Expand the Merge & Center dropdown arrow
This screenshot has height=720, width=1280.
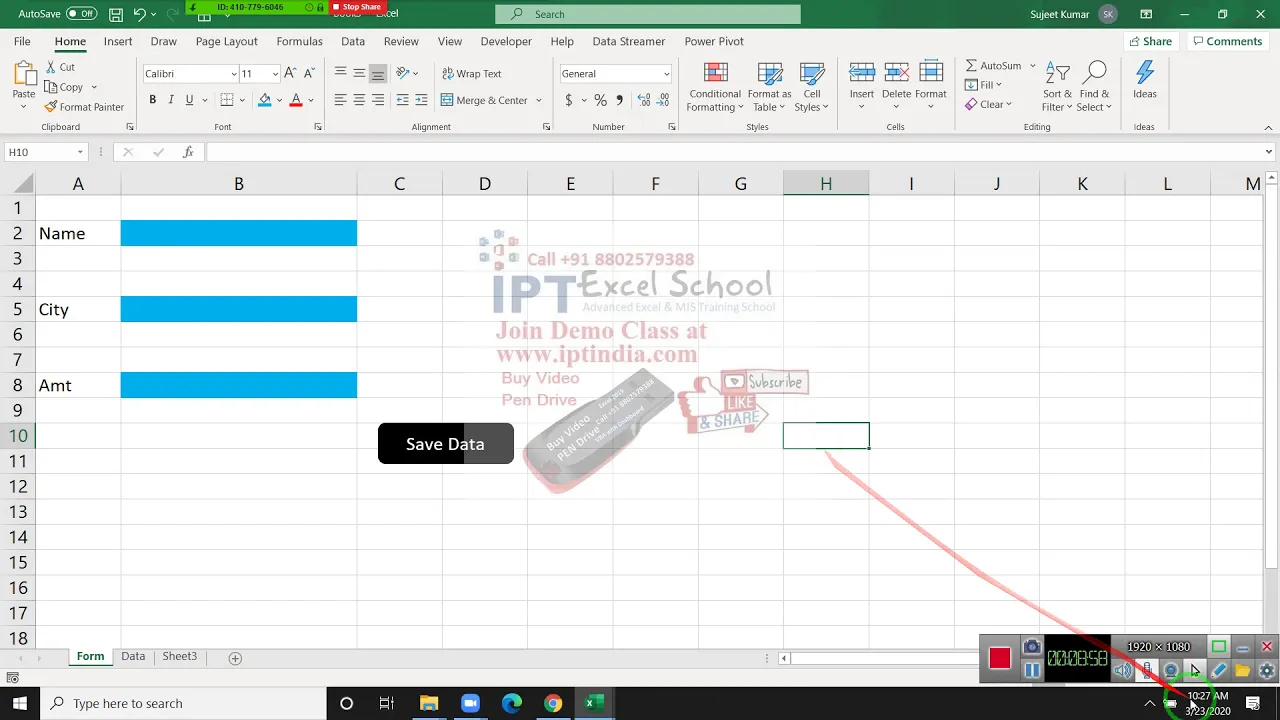point(539,100)
